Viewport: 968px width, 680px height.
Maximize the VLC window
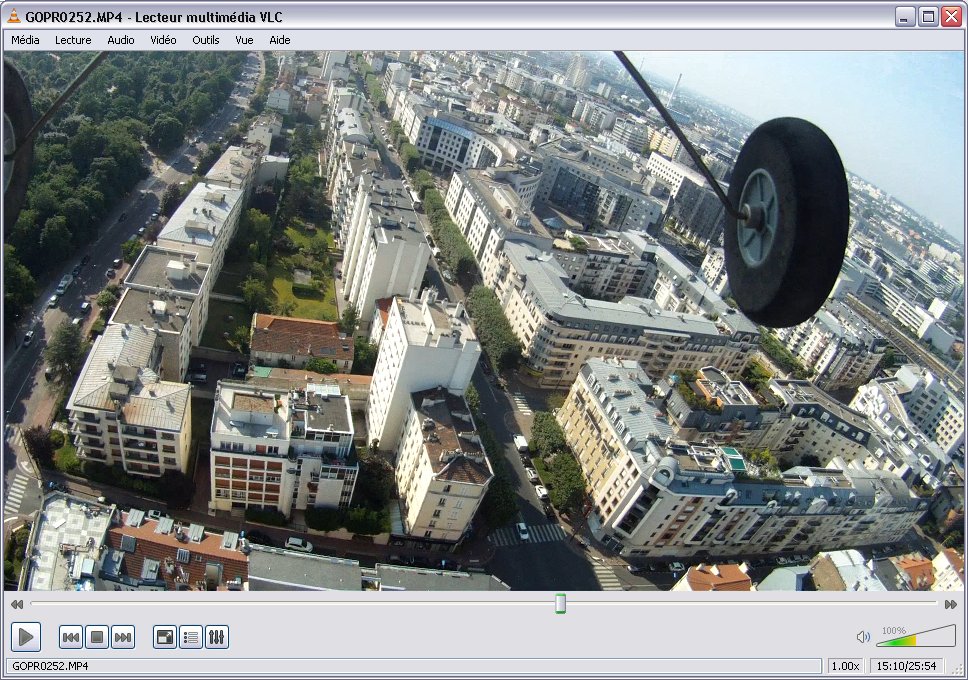tap(927, 17)
